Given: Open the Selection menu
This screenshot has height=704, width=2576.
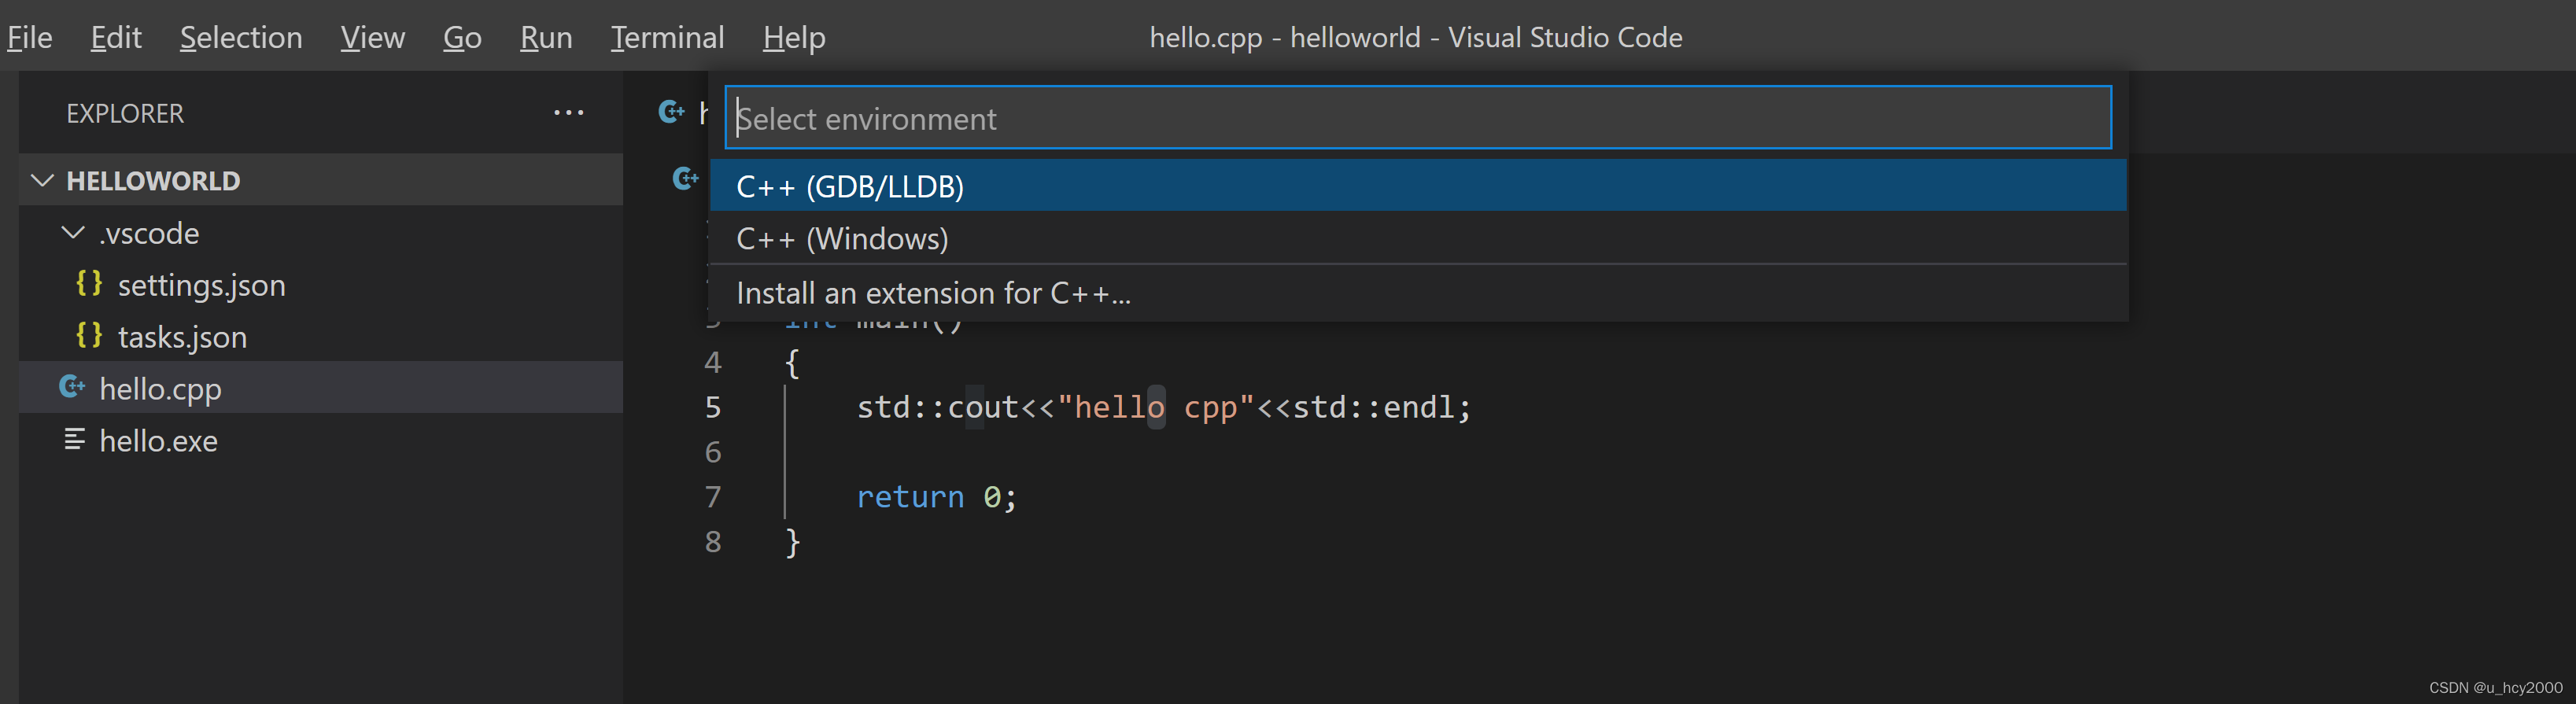Looking at the screenshot, I should (x=241, y=37).
